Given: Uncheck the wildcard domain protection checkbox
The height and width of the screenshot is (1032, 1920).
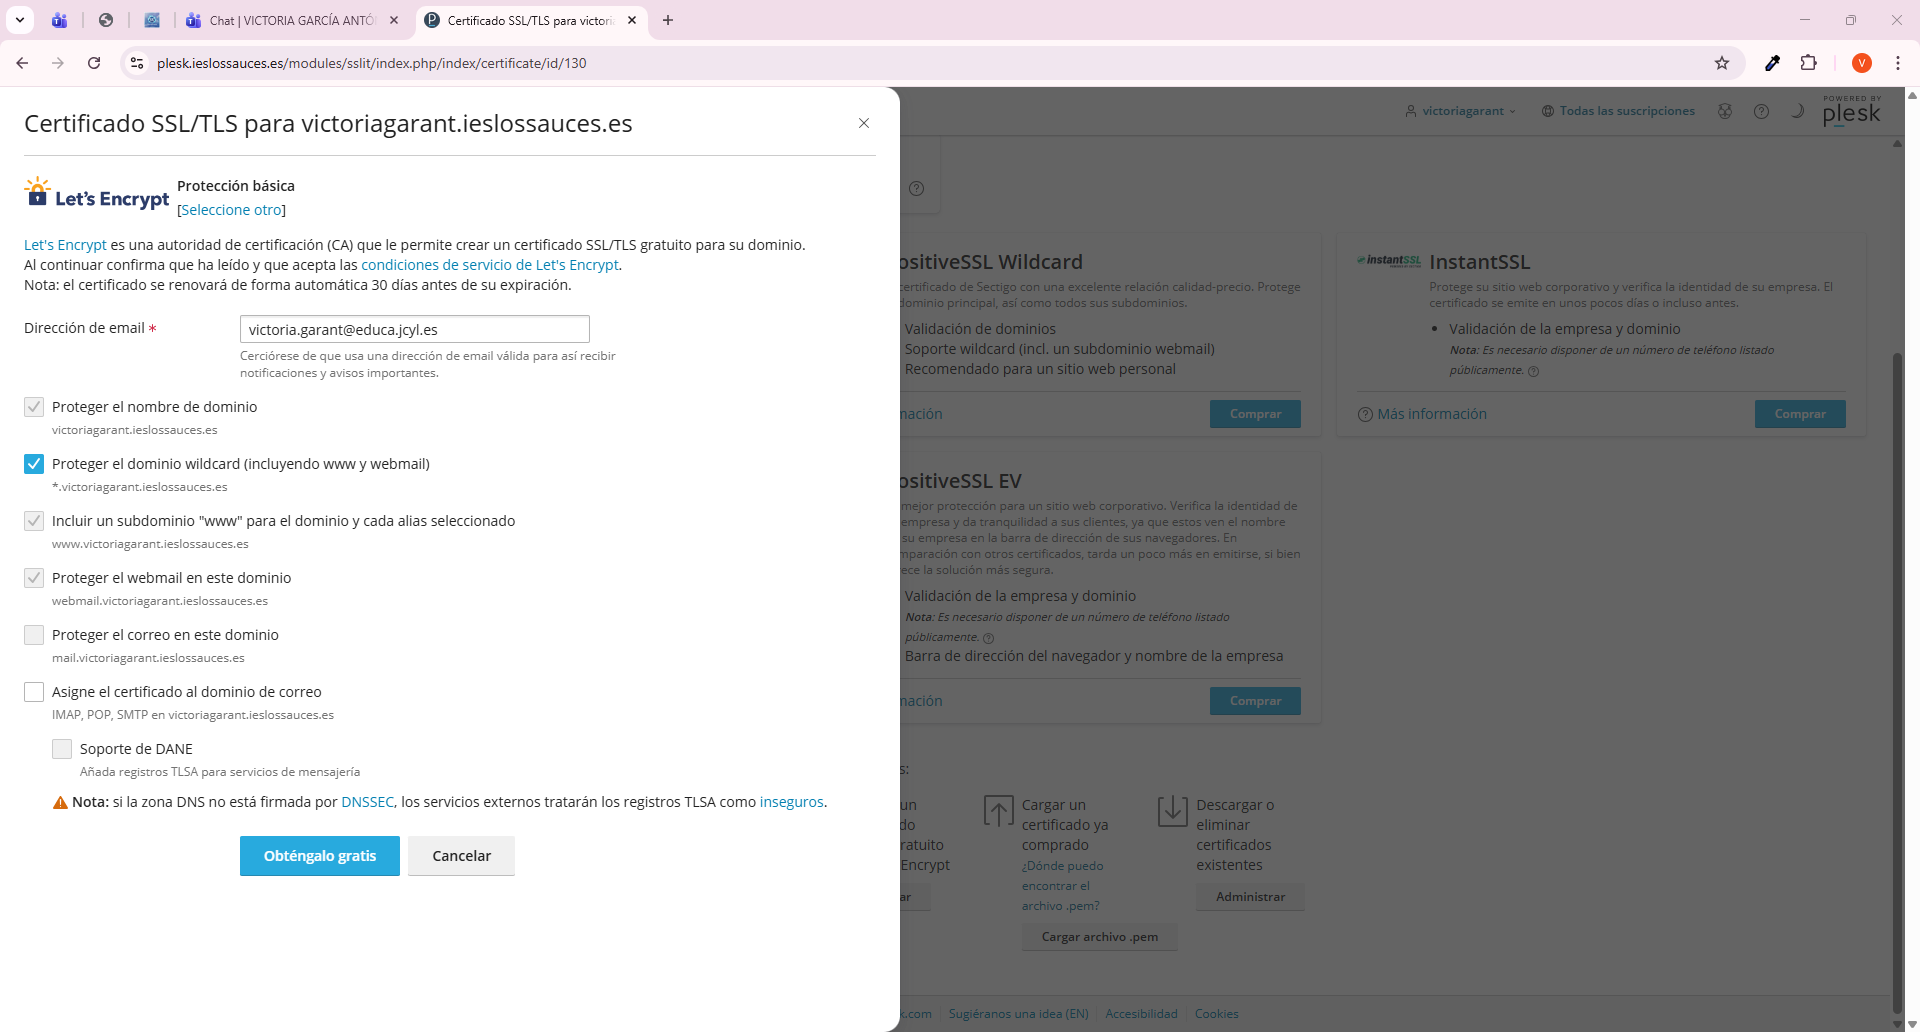Looking at the screenshot, I should click(x=34, y=464).
